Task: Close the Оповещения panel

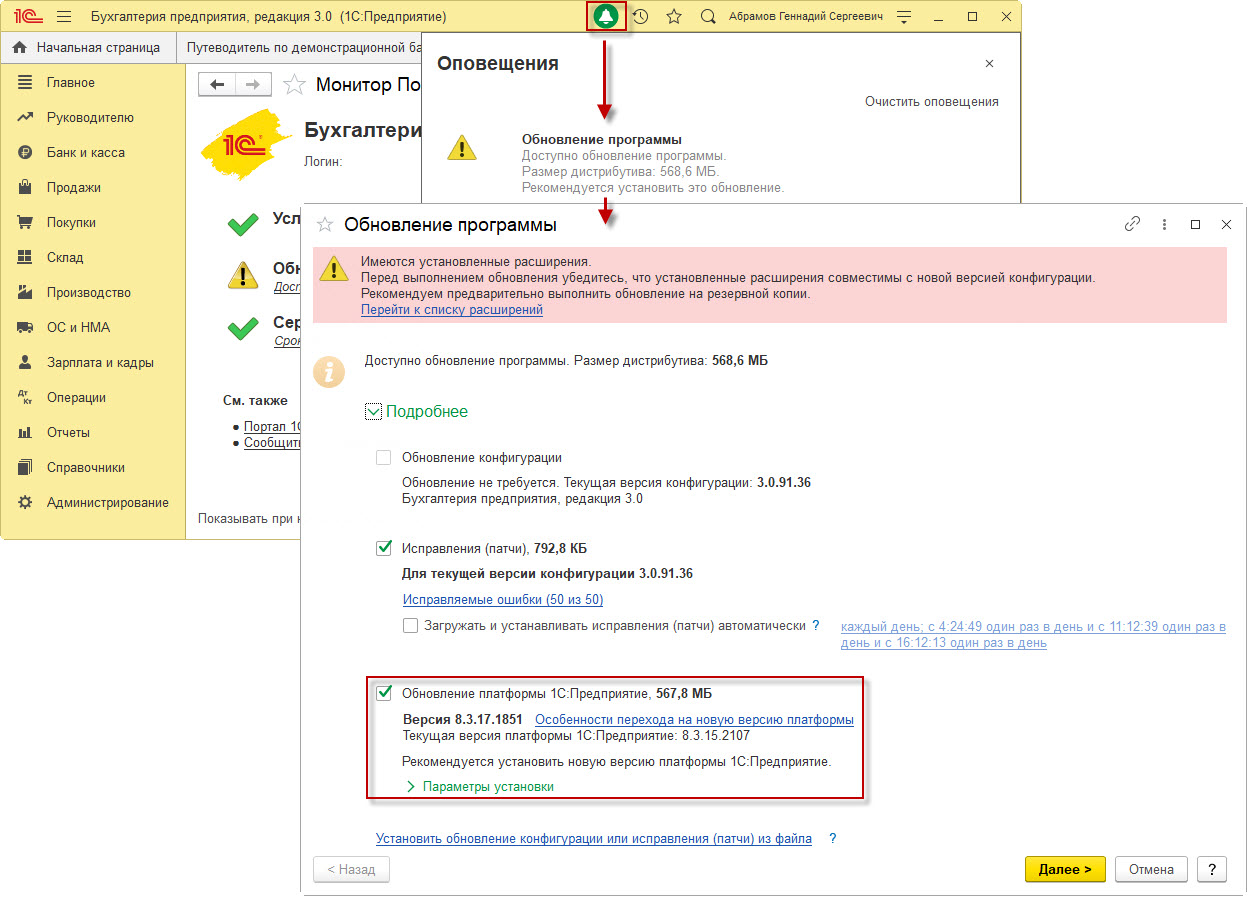Action: point(989,63)
